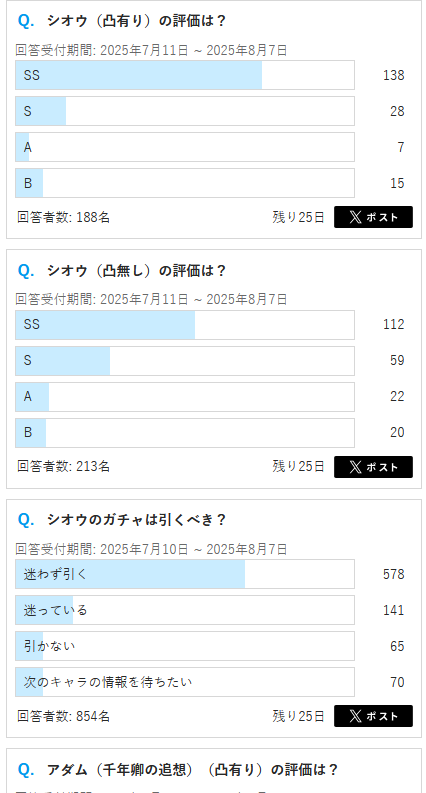Click the Q icon of シオウのガチャは引くべき
The height and width of the screenshot is (793, 426).
tap(26, 520)
